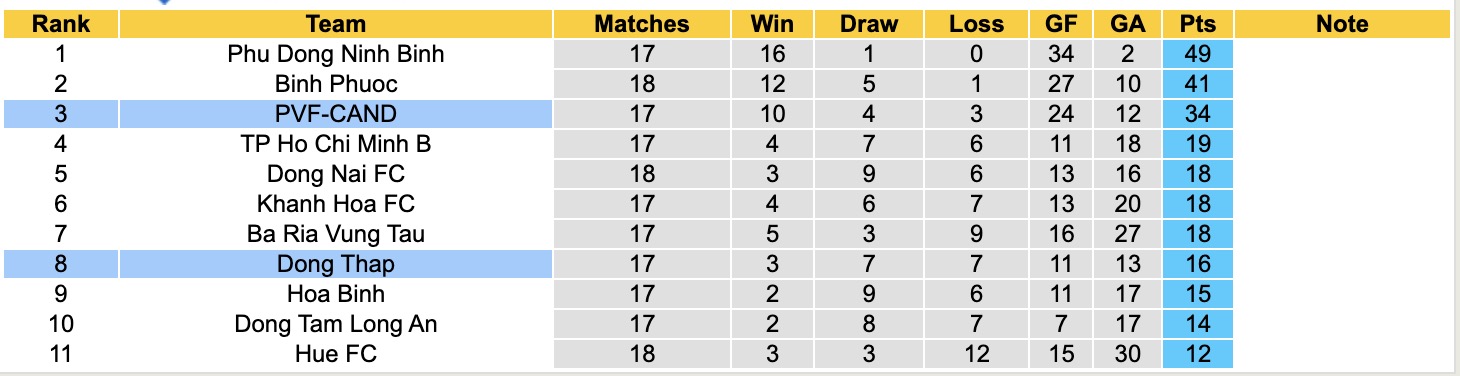Open the Phu Dong Ninh Binh team link
1460x376 pixels.
point(336,54)
